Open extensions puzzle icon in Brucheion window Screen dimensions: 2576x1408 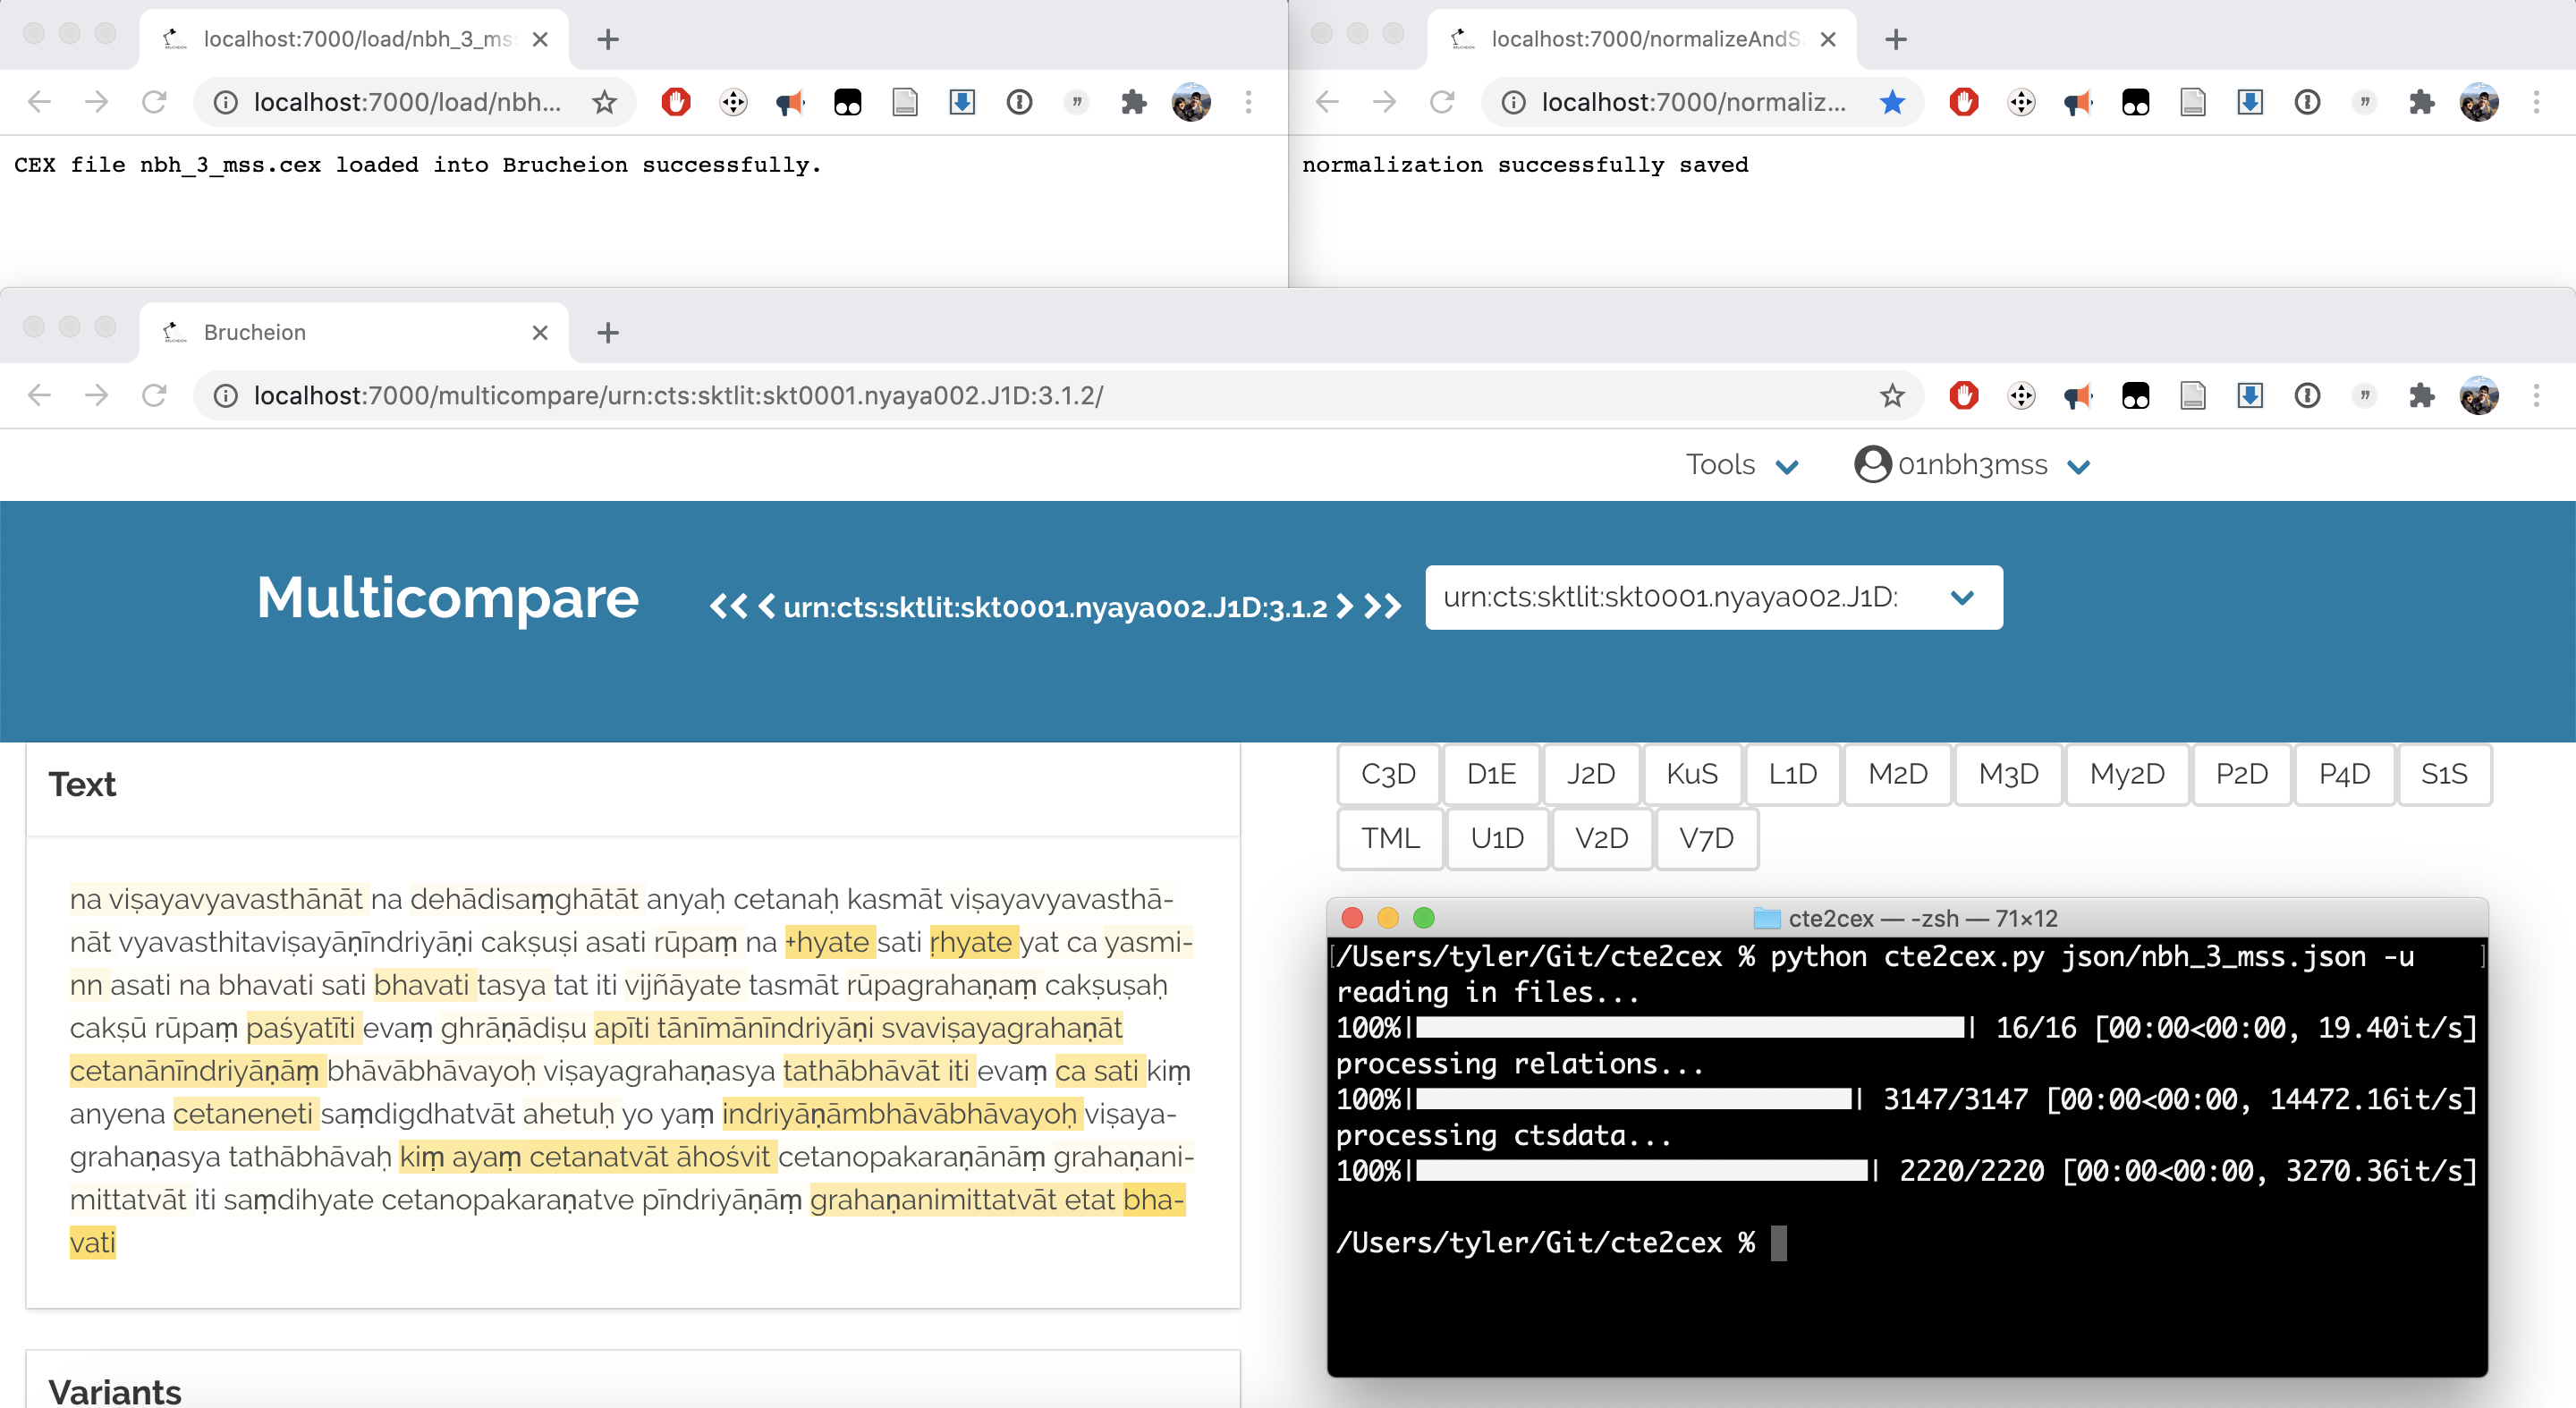2421,396
